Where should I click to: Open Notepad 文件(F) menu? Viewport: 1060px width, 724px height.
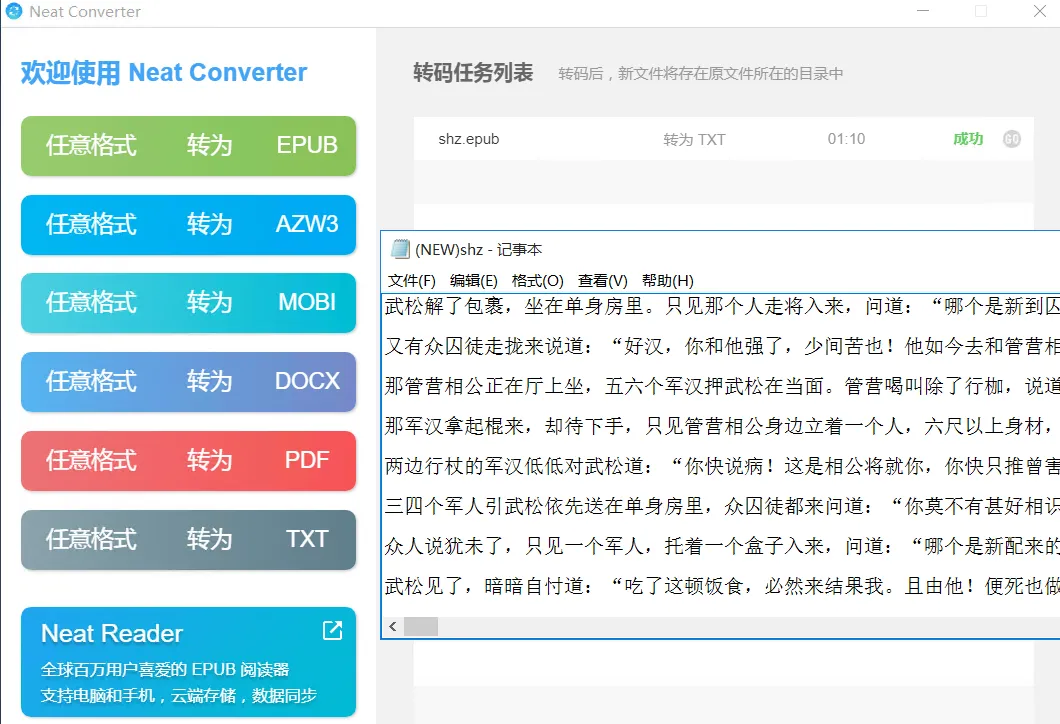click(412, 281)
